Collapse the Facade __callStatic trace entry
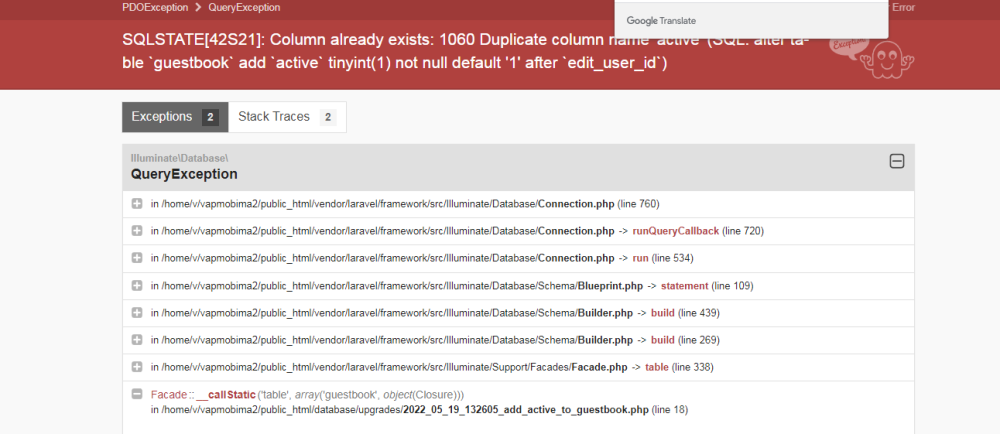 137,394
